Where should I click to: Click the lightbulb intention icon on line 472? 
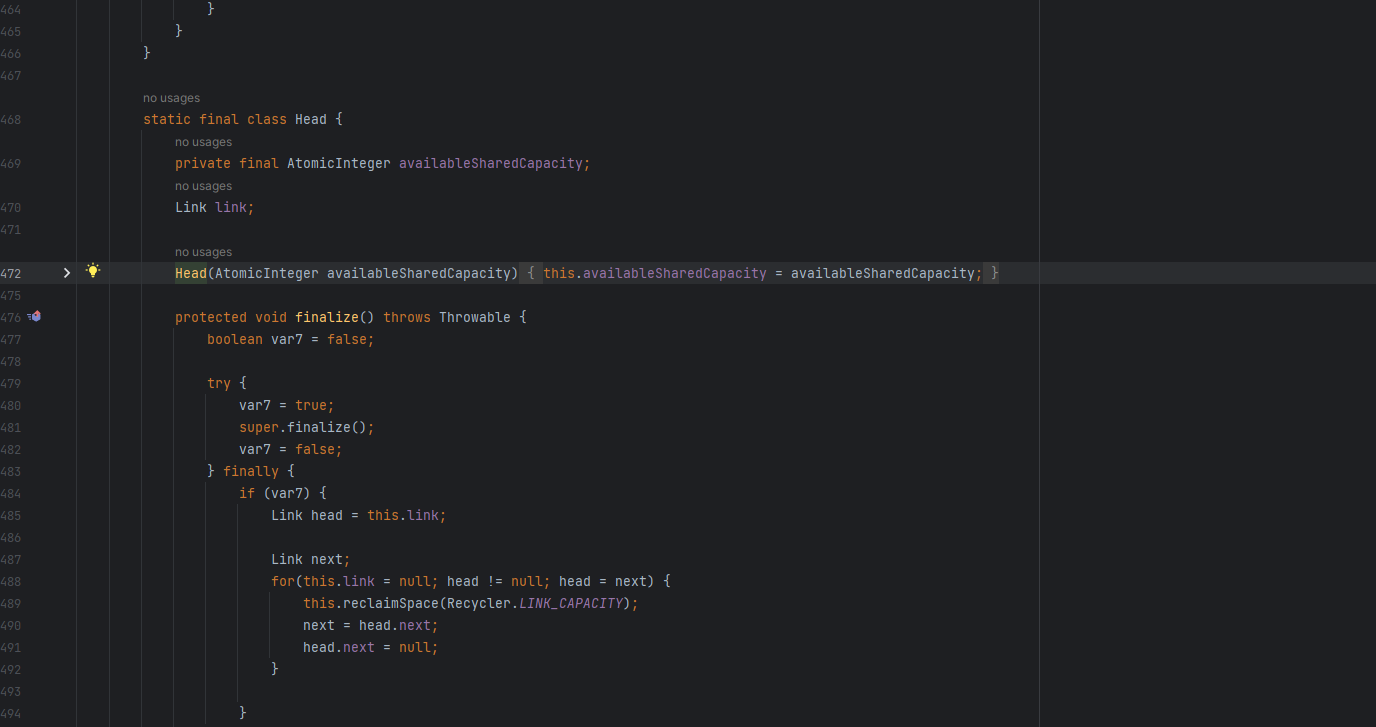92,270
